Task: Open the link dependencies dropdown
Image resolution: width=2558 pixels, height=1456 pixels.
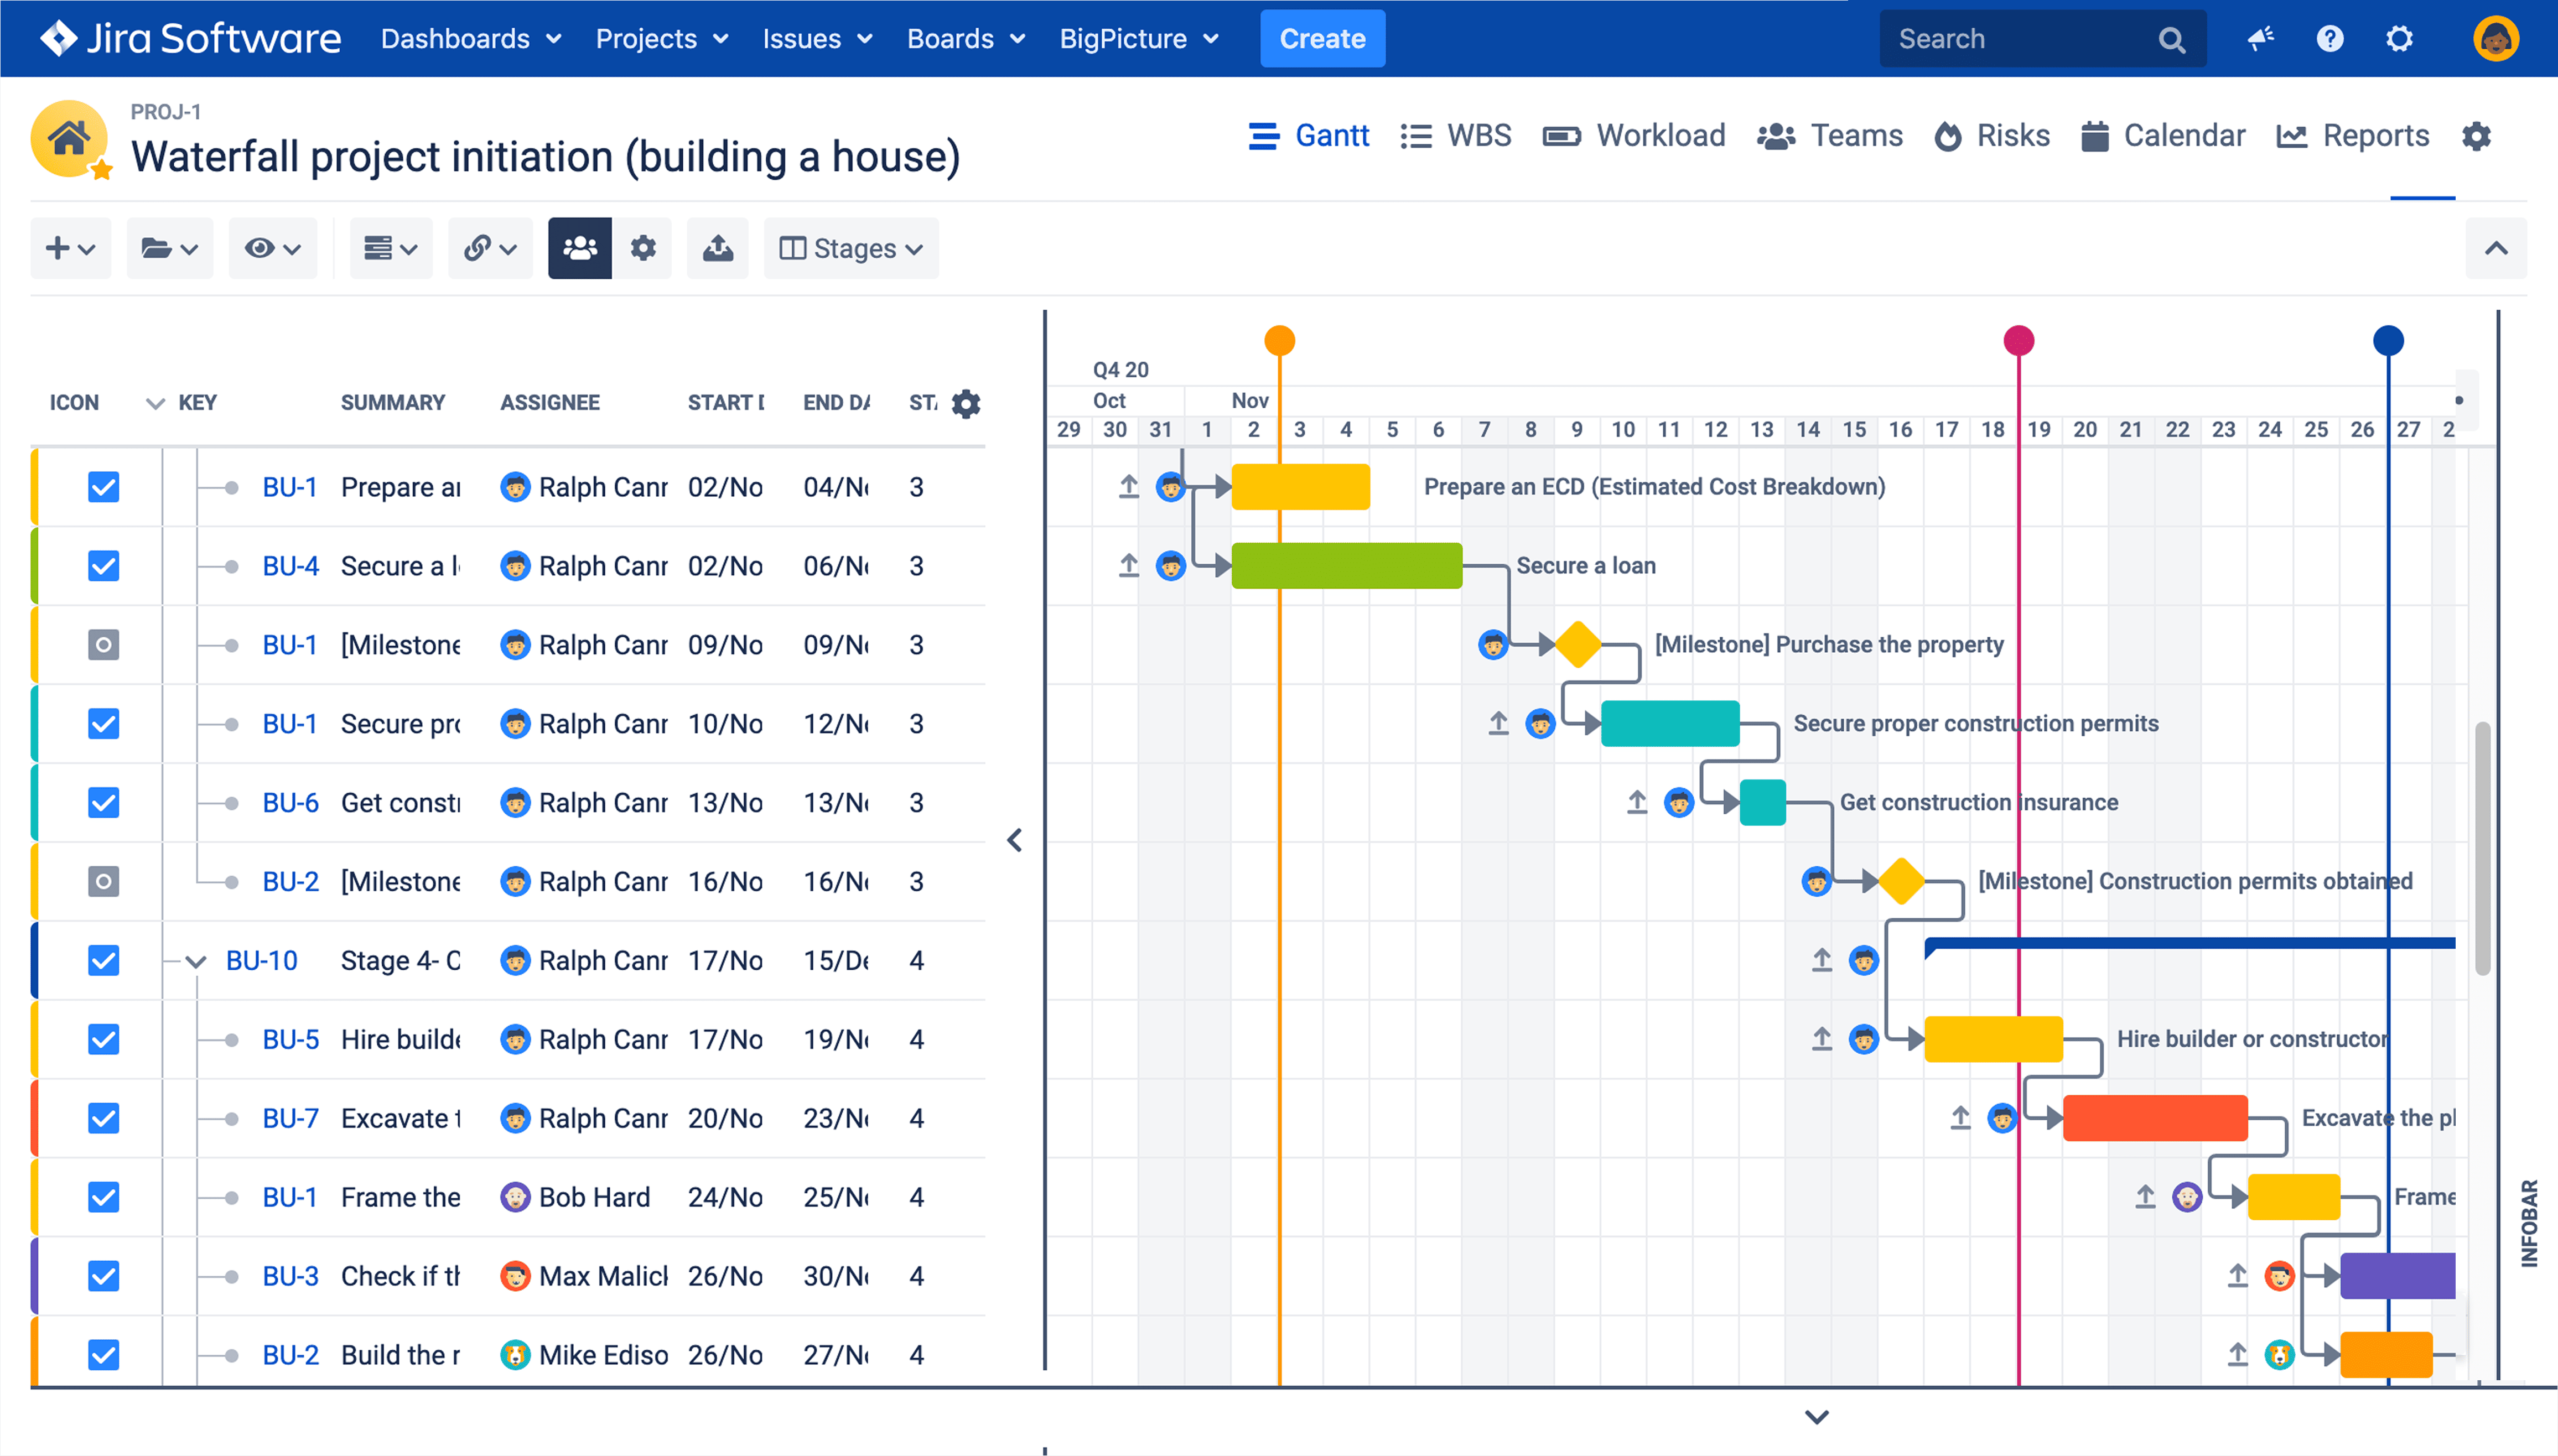Action: coord(490,248)
